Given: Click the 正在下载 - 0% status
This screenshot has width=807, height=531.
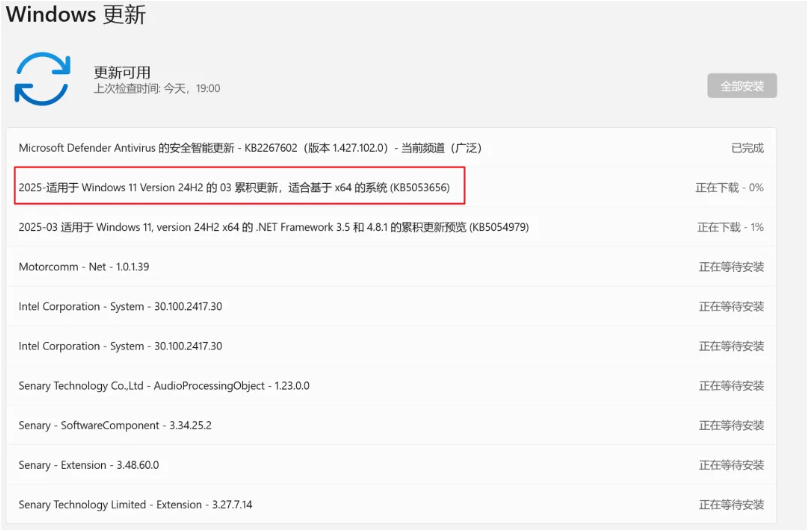Looking at the screenshot, I should point(729,188).
